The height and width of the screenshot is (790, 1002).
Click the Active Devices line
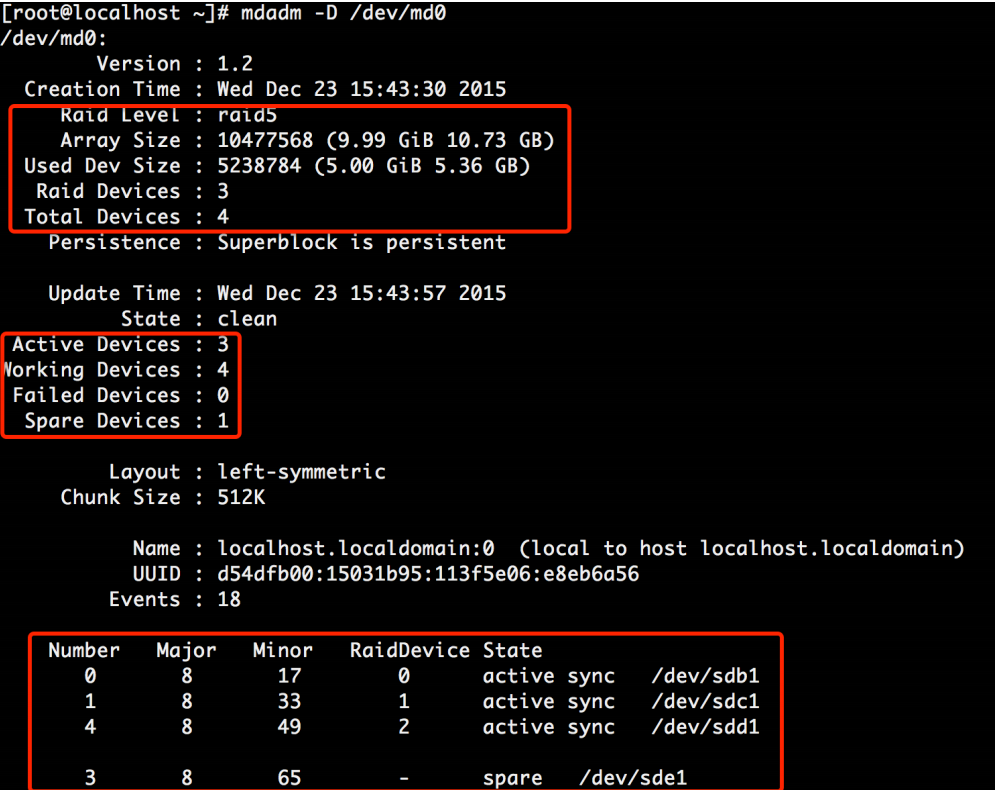120,345
